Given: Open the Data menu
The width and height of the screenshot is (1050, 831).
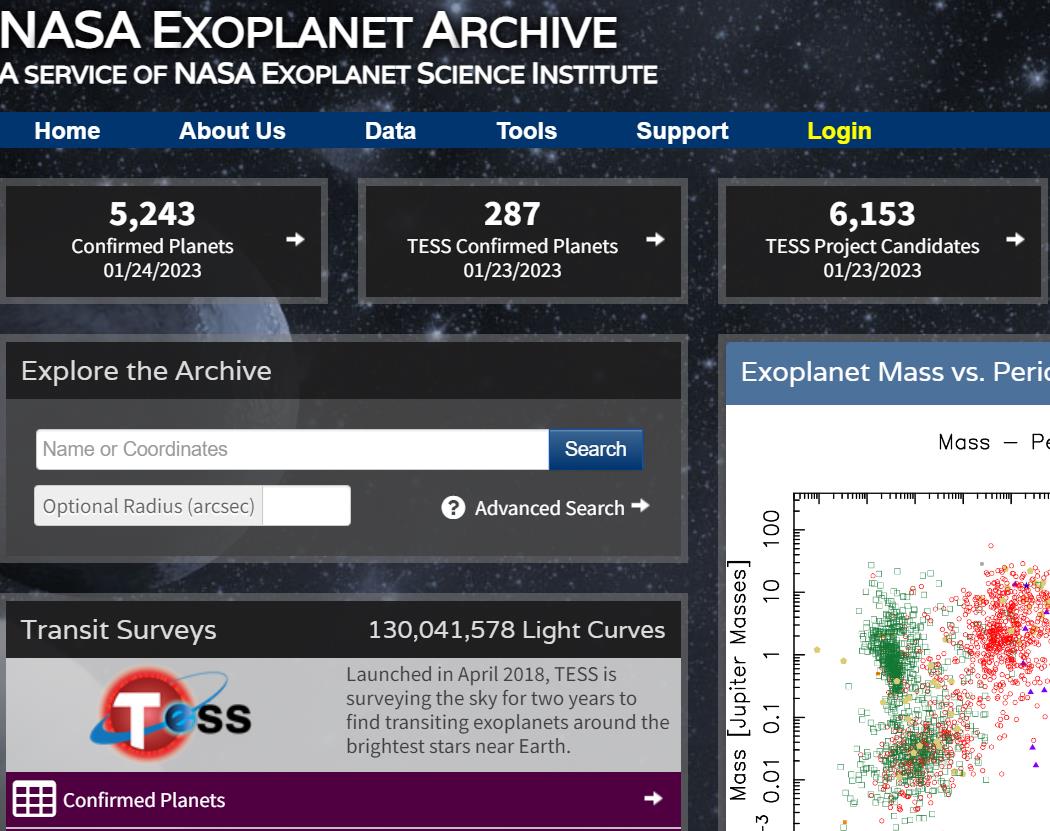Looking at the screenshot, I should point(390,131).
